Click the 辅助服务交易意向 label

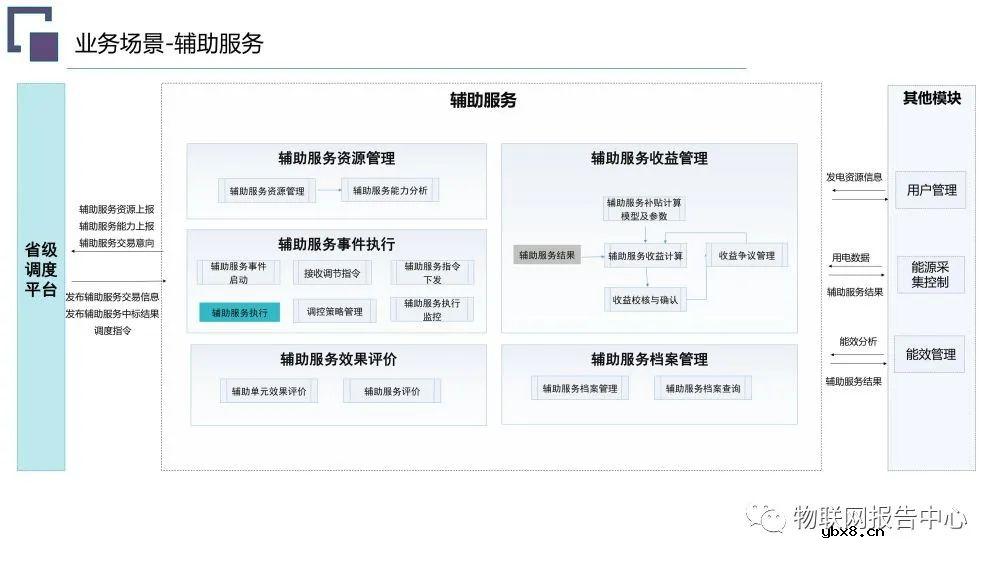(117, 242)
